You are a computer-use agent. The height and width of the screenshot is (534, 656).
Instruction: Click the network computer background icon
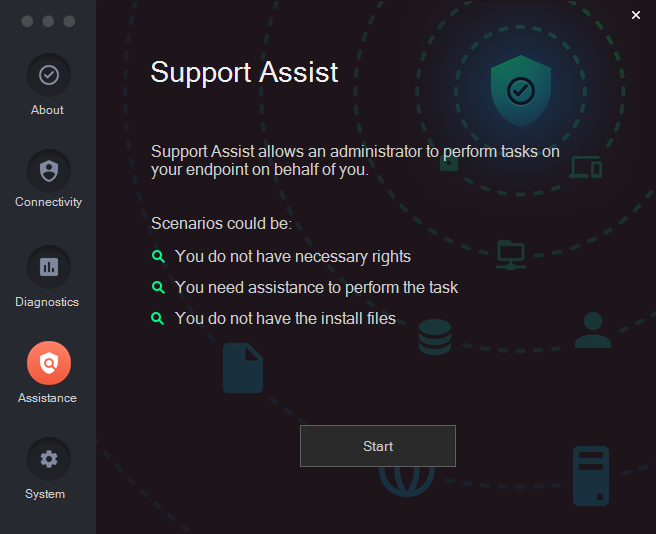[511, 255]
